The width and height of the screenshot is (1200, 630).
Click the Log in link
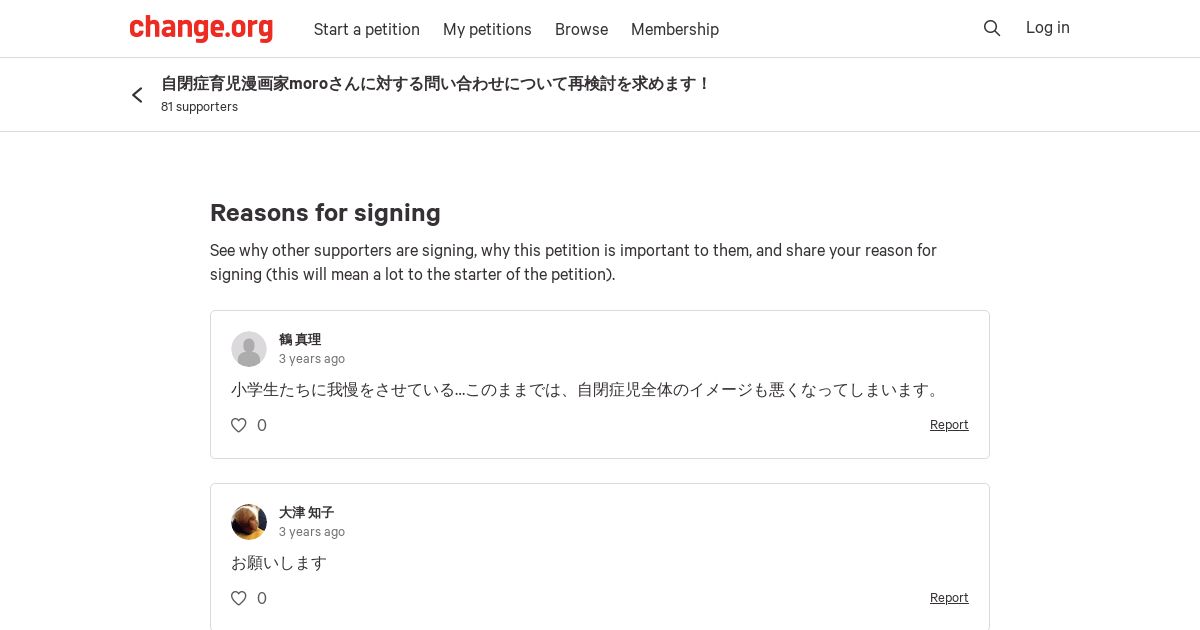click(1048, 28)
